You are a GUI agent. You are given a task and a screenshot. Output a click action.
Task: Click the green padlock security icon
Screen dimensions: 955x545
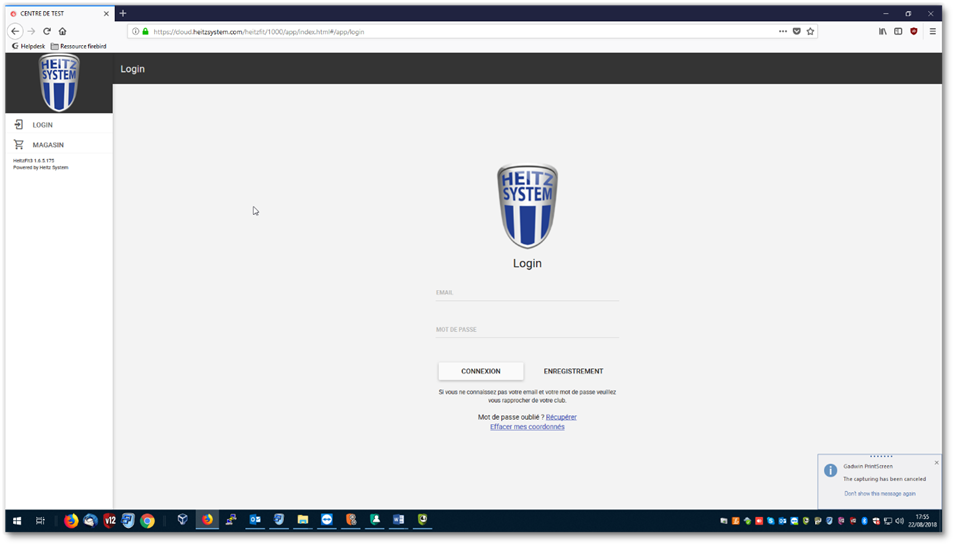pos(146,32)
